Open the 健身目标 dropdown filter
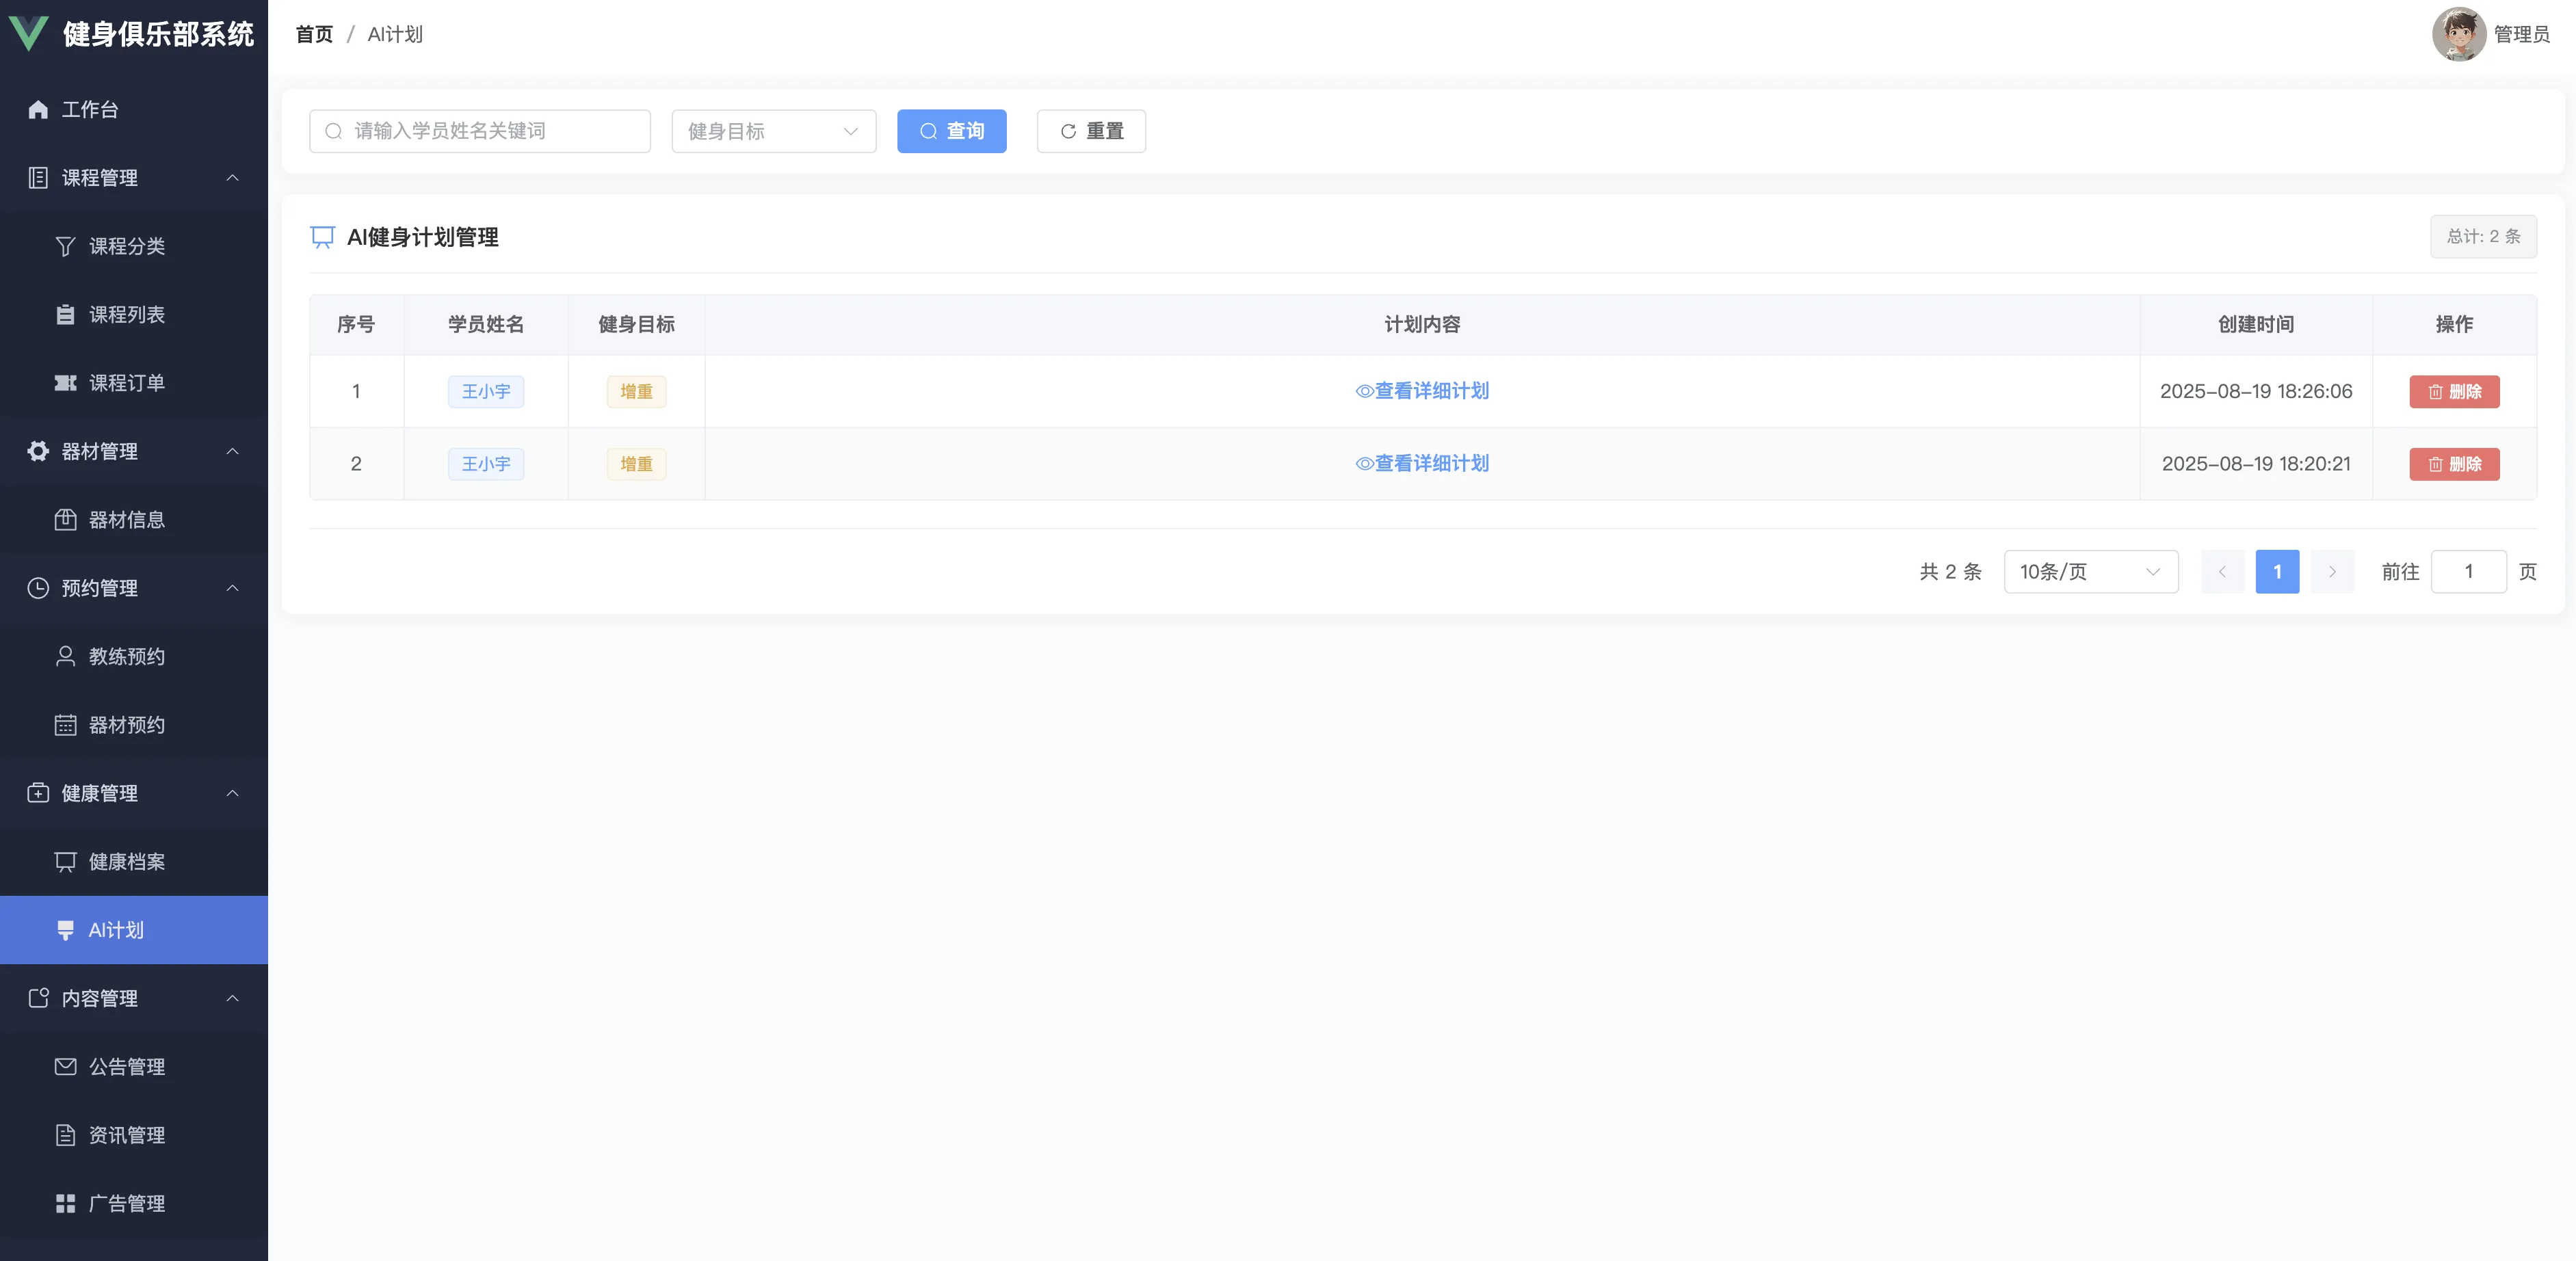 (x=773, y=131)
